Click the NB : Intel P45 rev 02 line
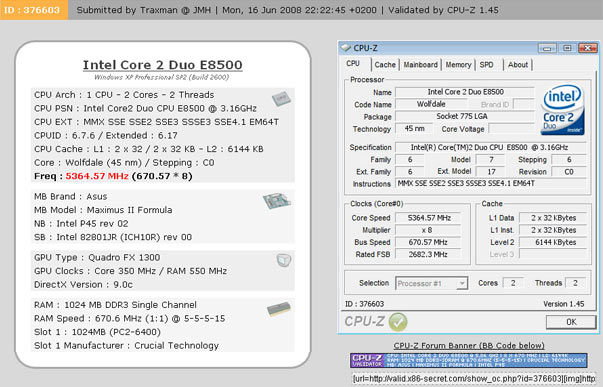The image size is (603, 387). (81, 224)
